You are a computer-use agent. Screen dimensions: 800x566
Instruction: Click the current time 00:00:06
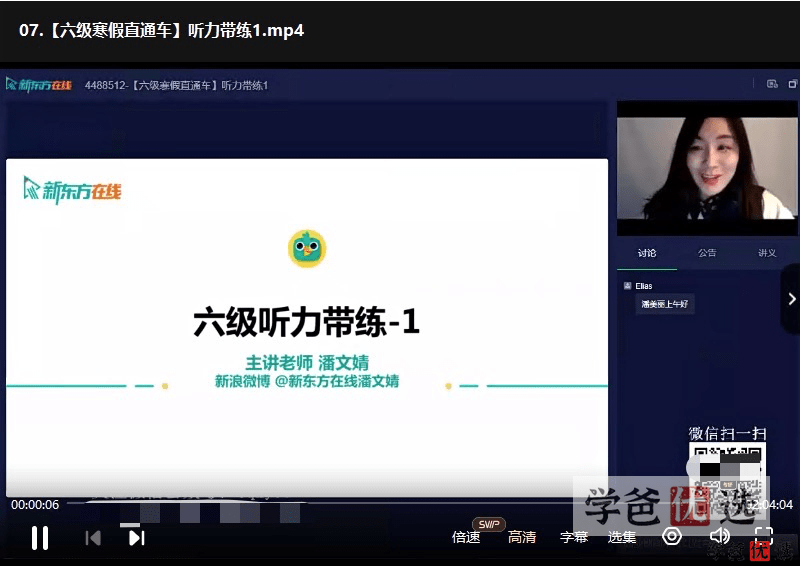tap(35, 505)
